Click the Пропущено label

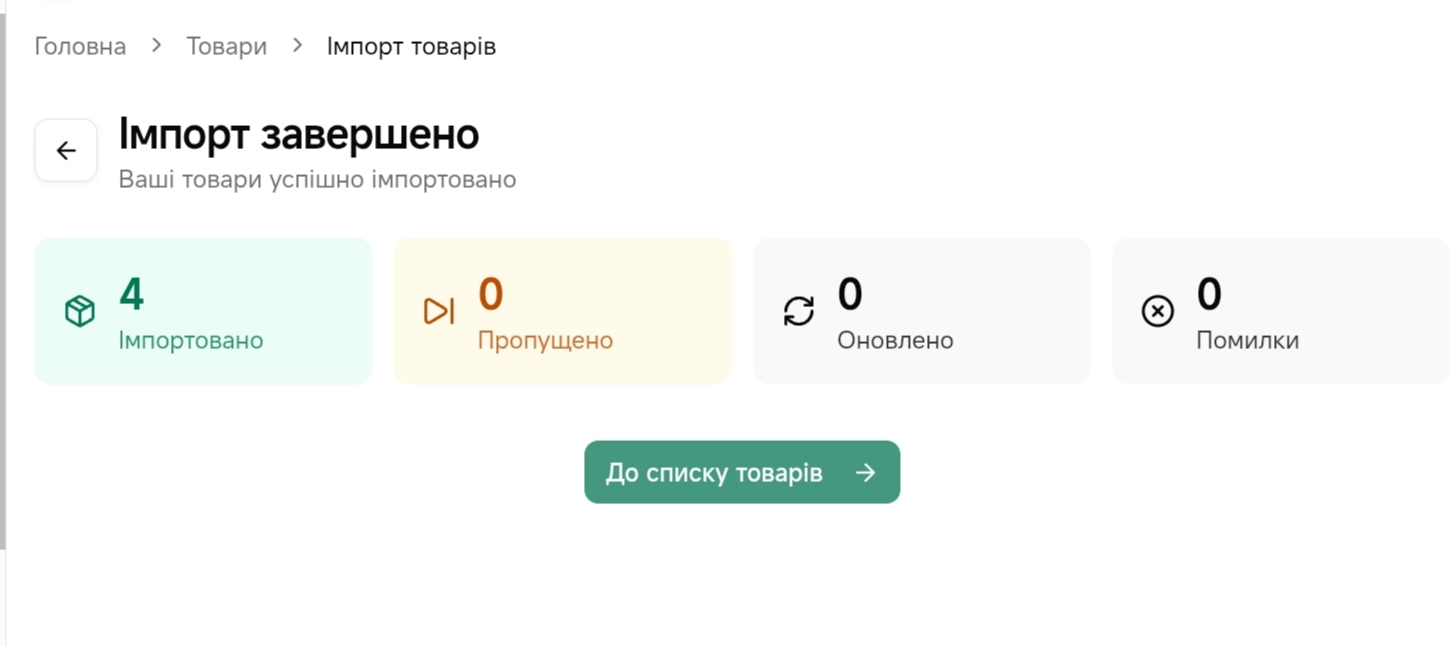pos(545,340)
